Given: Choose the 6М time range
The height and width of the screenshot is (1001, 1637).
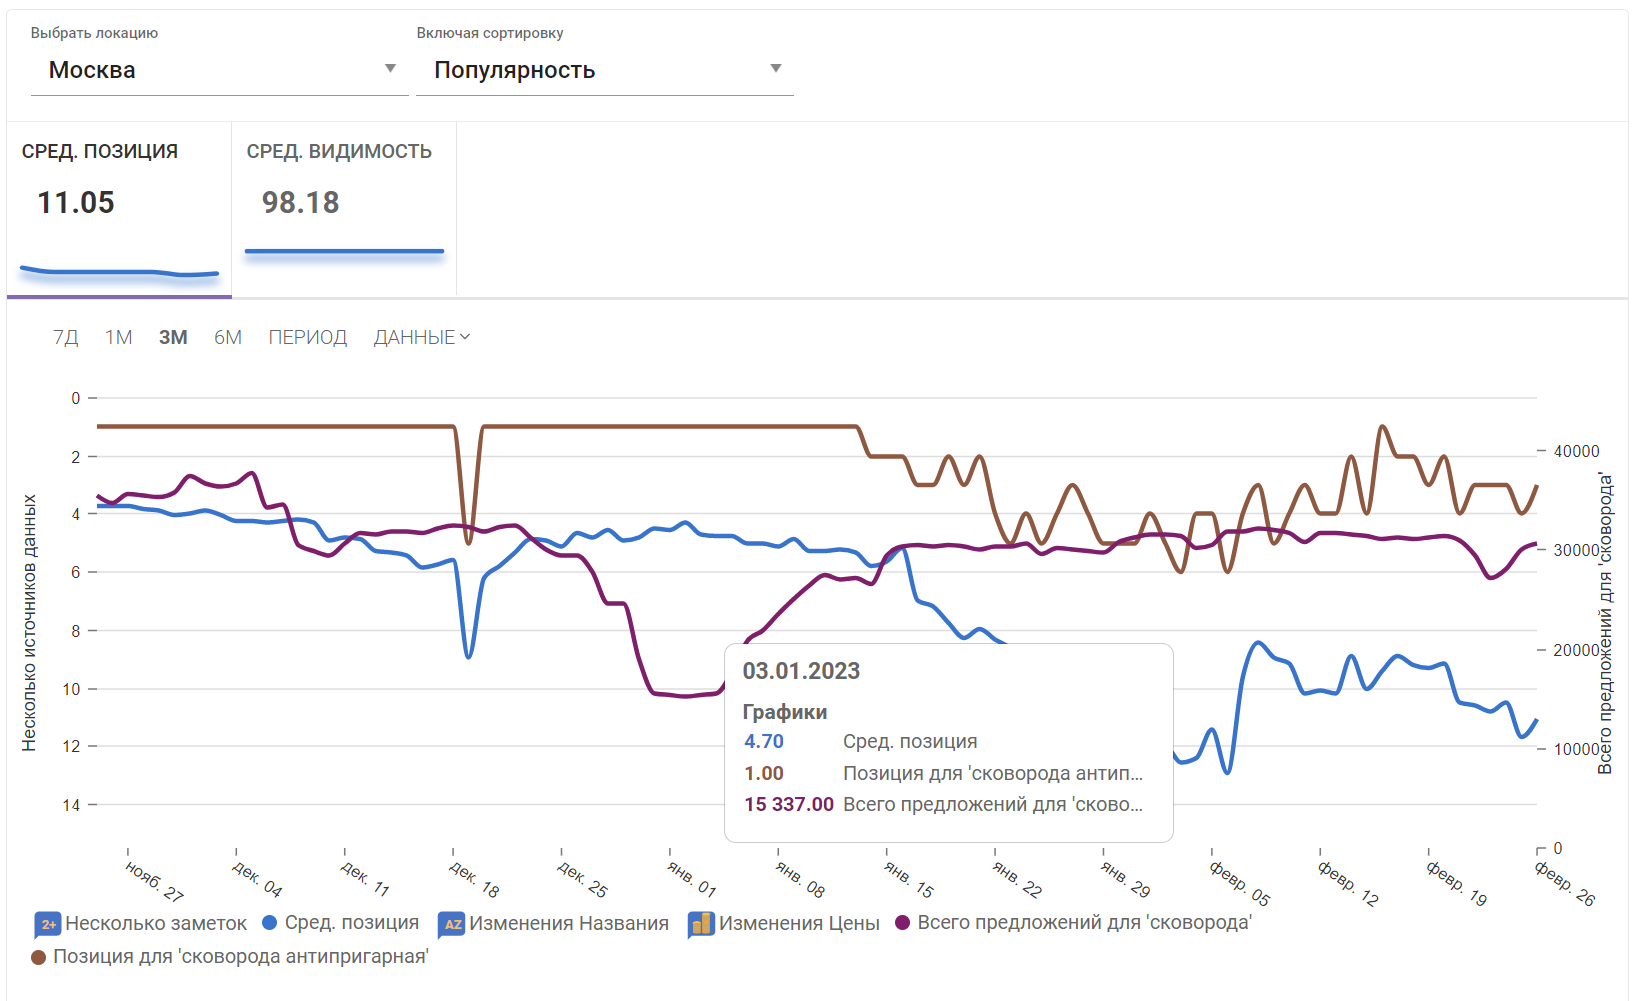Looking at the screenshot, I should click(x=228, y=338).
